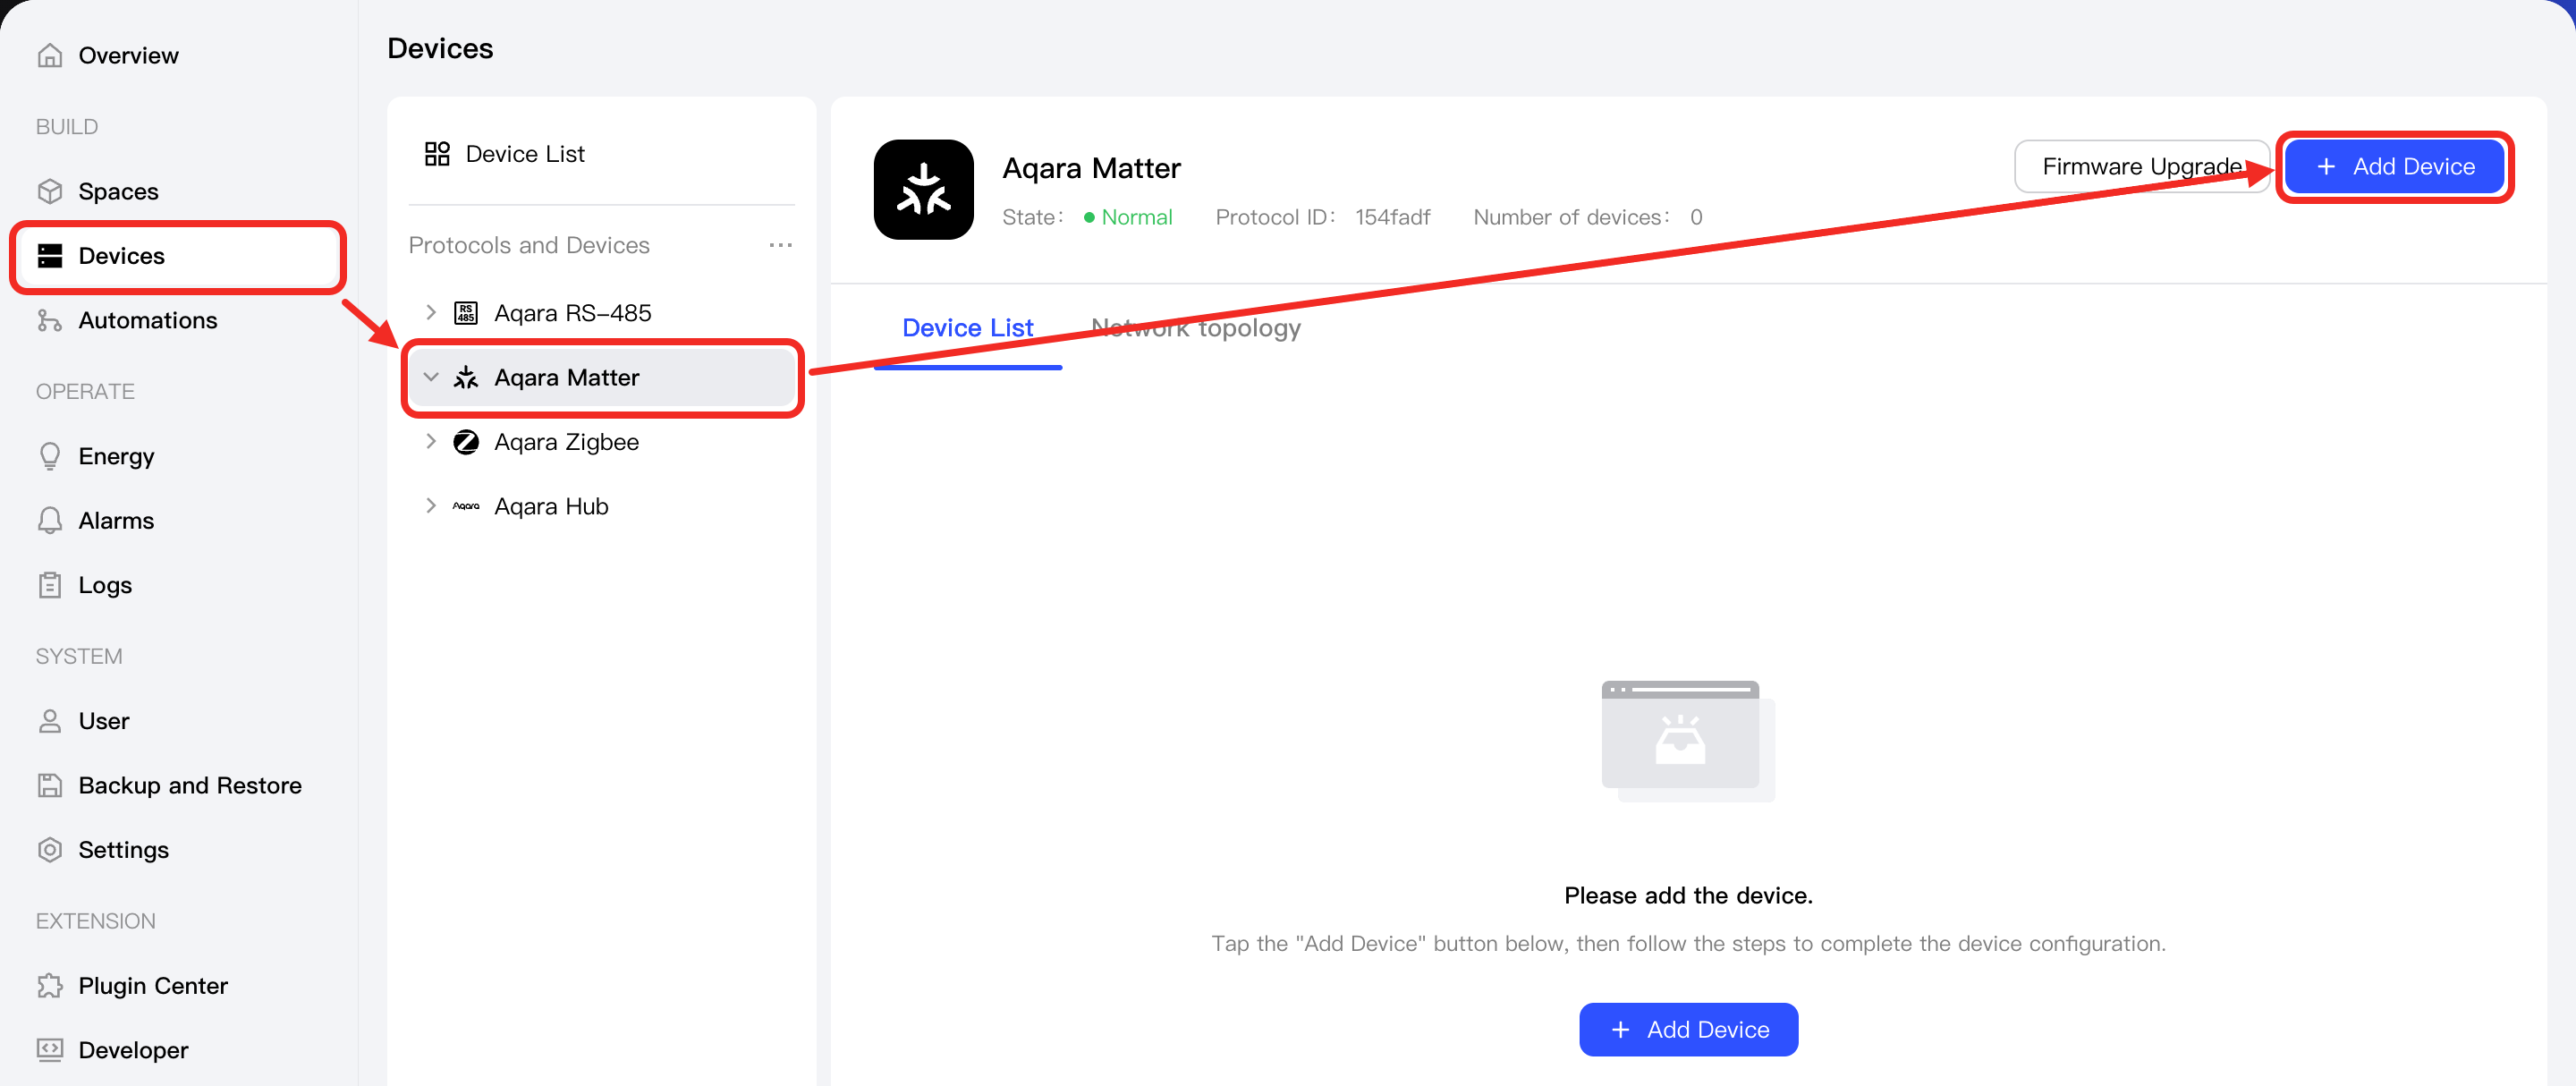Click the Devices server icon in sidebar
This screenshot has height=1086, width=2576.
[x=49, y=256]
